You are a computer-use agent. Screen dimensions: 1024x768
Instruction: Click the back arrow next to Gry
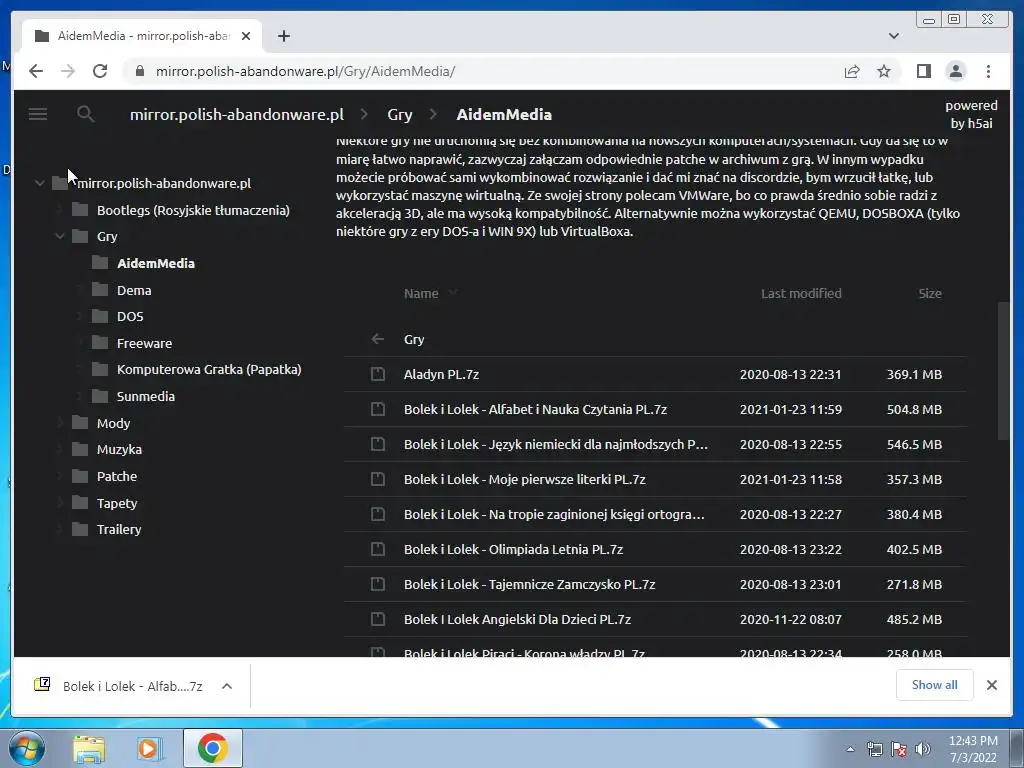pyautogui.click(x=377, y=339)
